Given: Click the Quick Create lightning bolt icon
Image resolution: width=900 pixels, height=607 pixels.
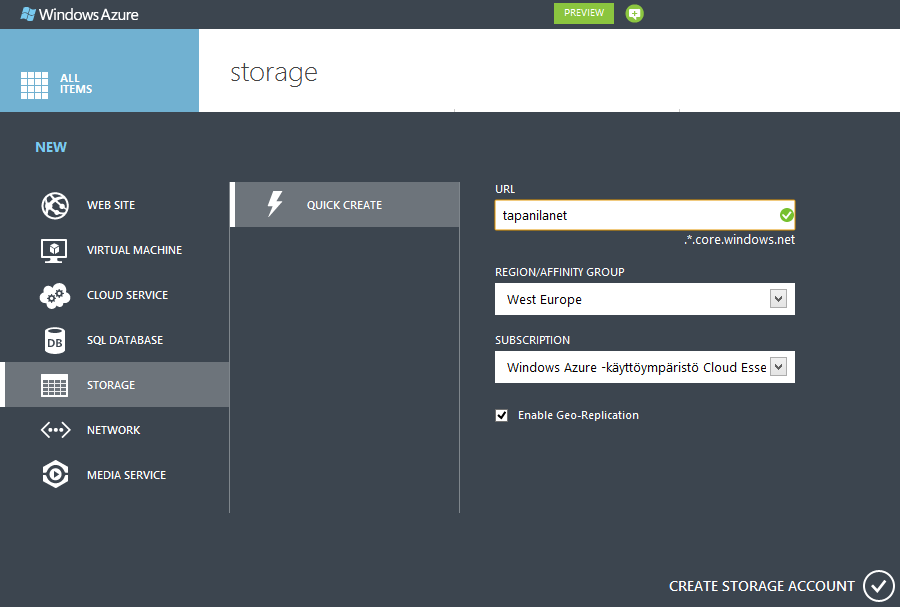Looking at the screenshot, I should (275, 204).
